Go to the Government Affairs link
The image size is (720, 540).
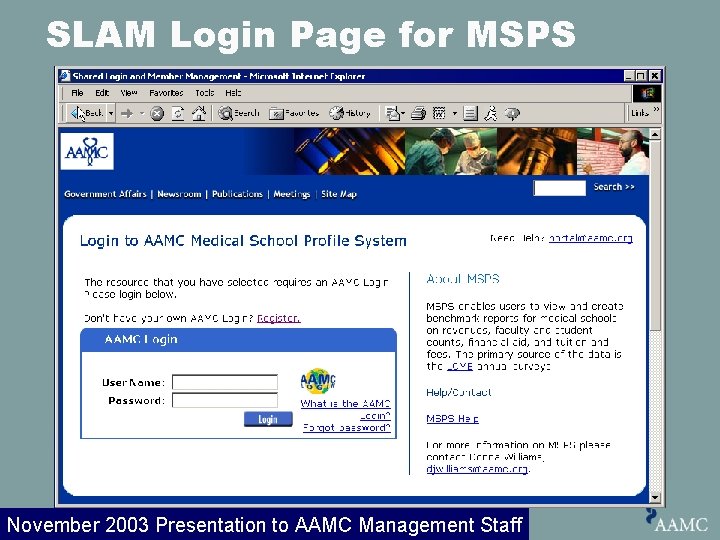(105, 194)
